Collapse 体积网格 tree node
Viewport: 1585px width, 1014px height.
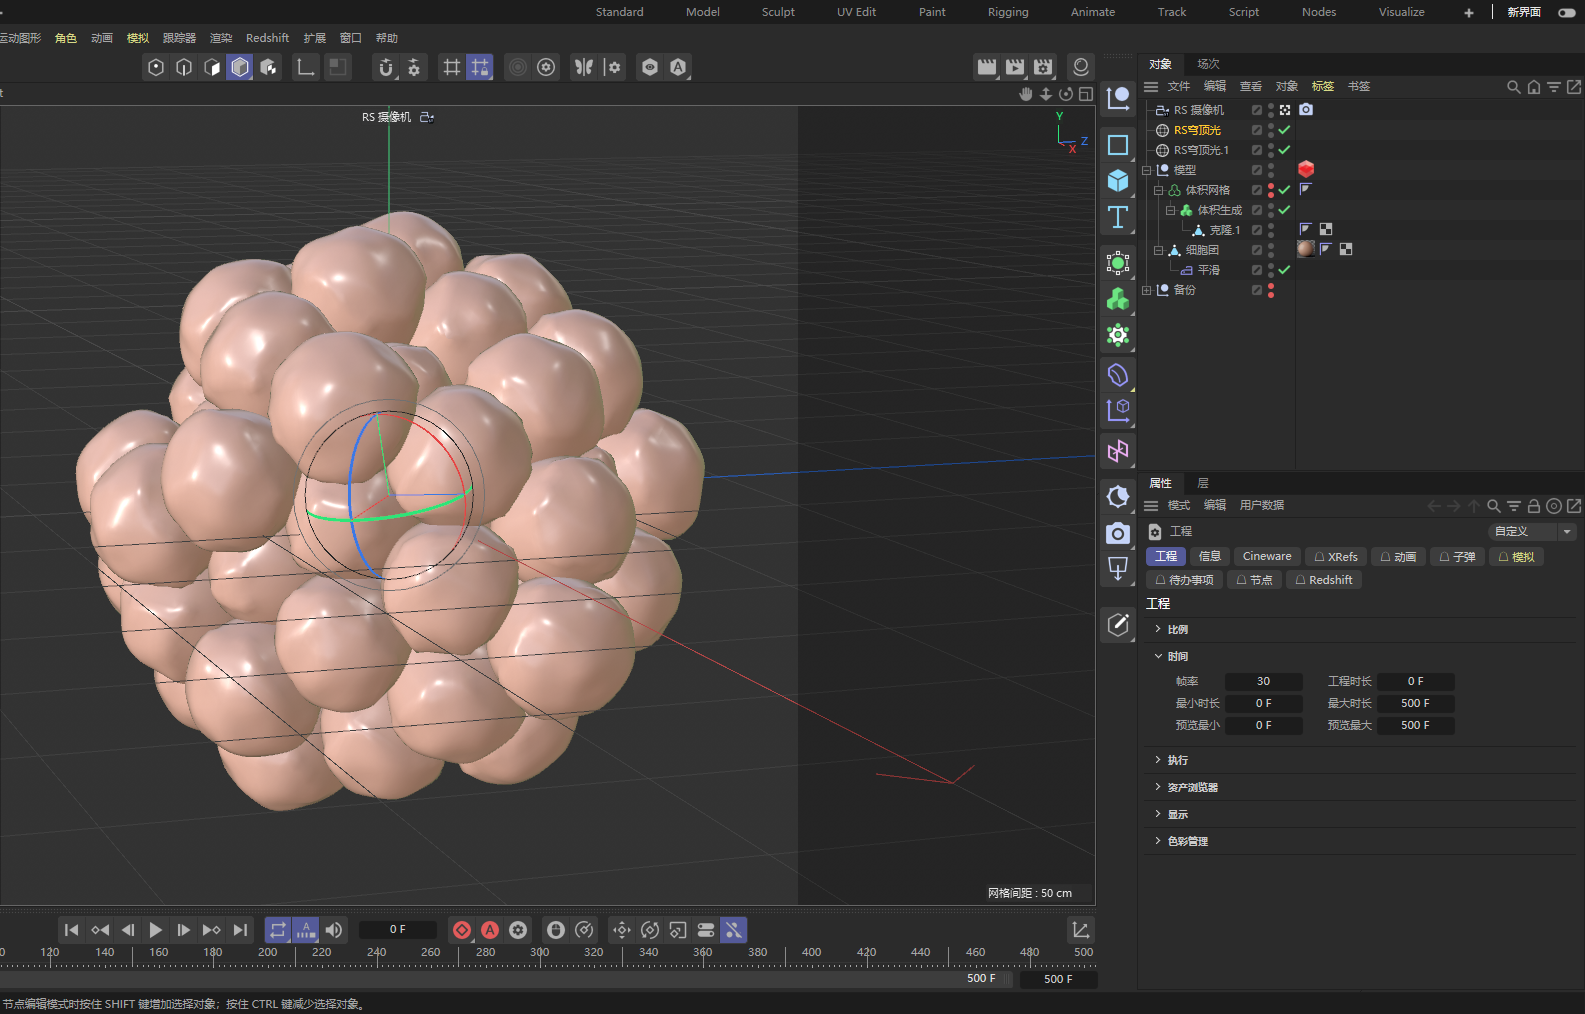1159,190
